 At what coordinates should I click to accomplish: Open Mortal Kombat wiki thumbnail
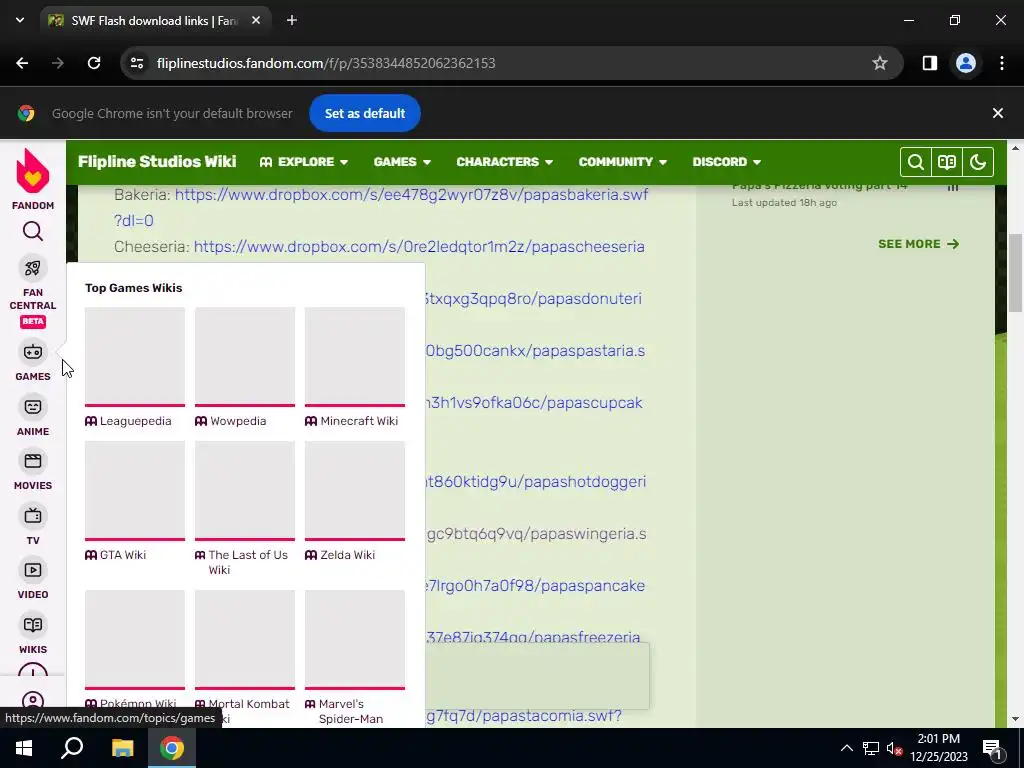245,640
